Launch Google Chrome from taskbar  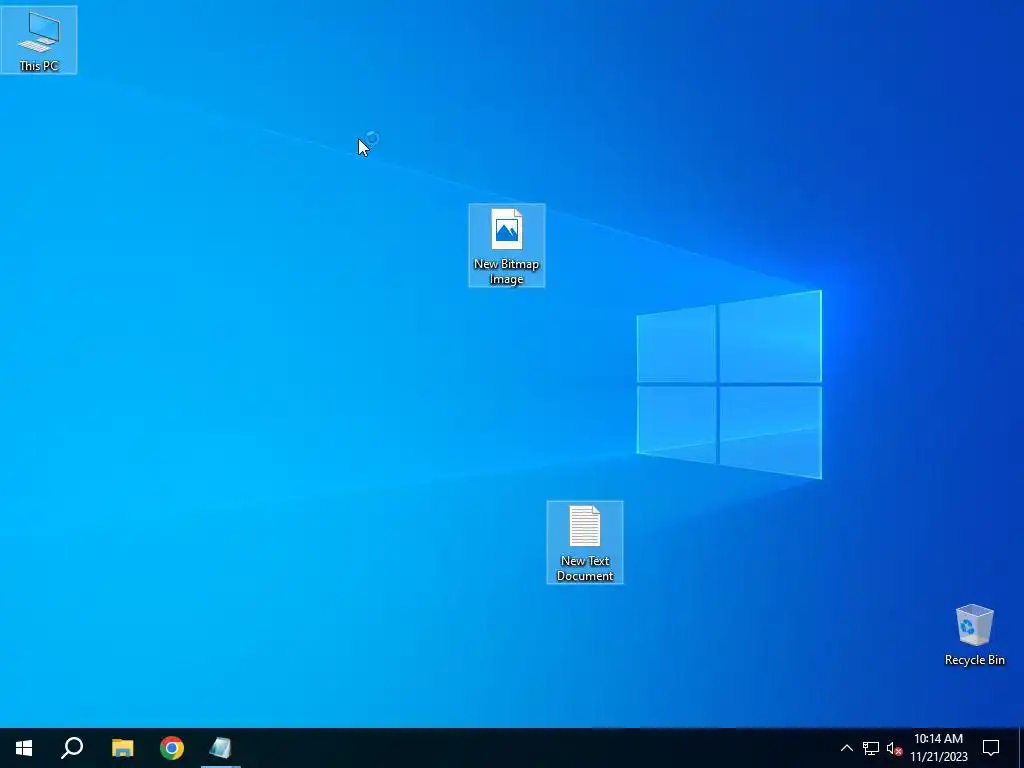coord(172,748)
